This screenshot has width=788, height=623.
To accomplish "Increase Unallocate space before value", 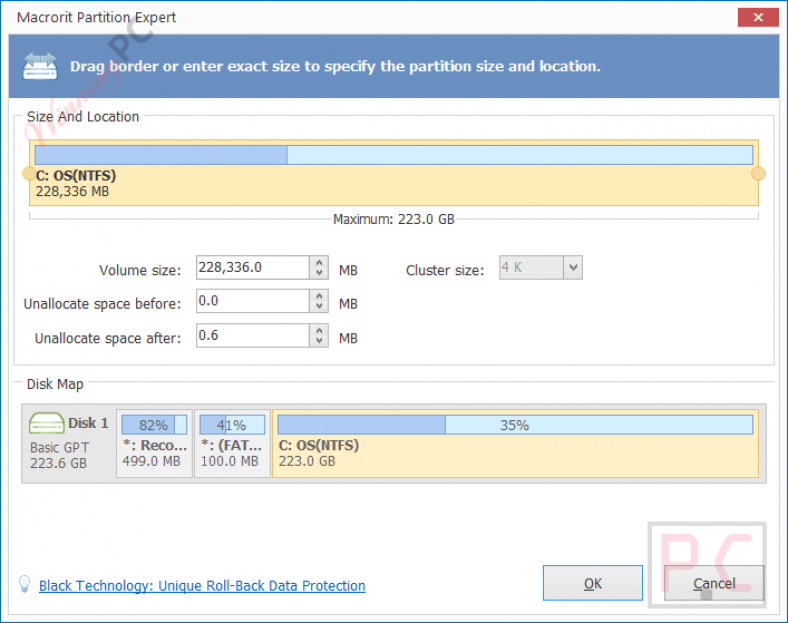I will point(319,296).
